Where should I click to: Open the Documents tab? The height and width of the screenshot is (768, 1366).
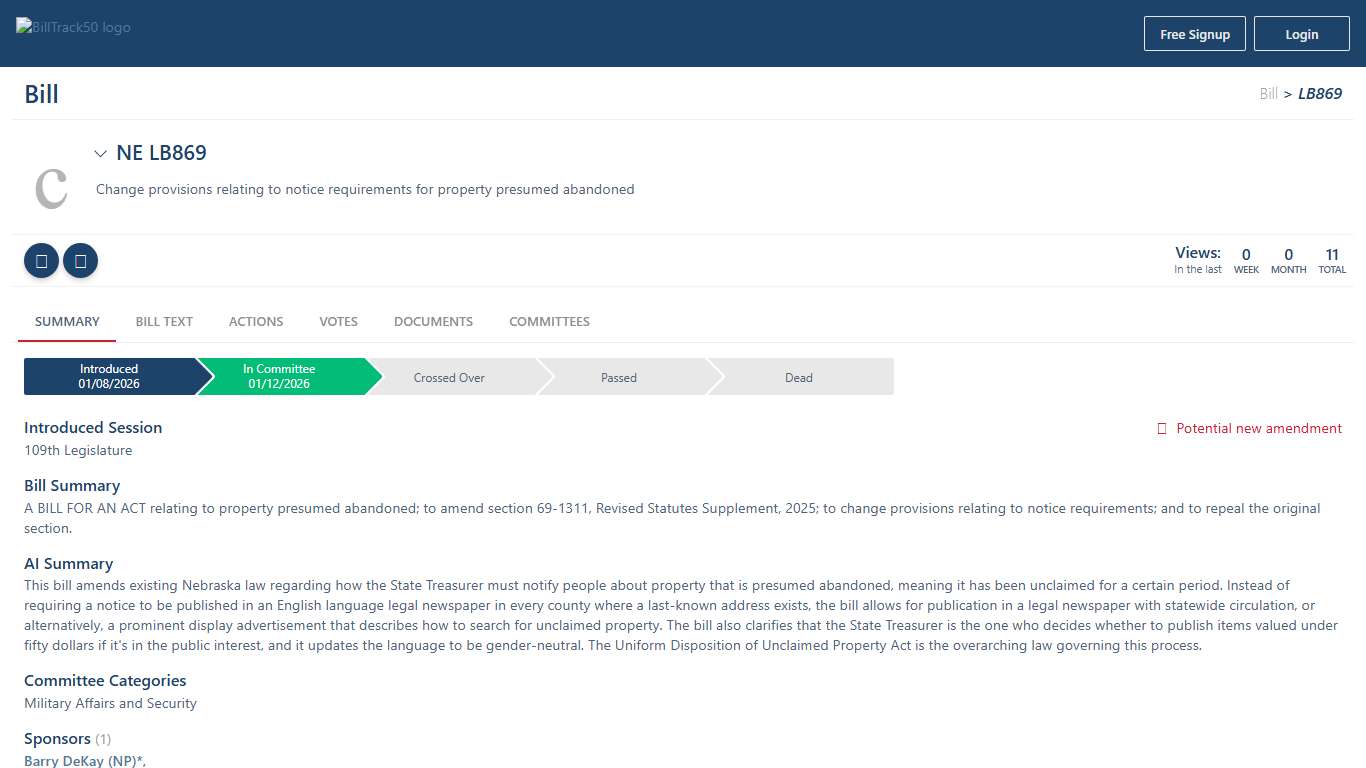tap(433, 322)
